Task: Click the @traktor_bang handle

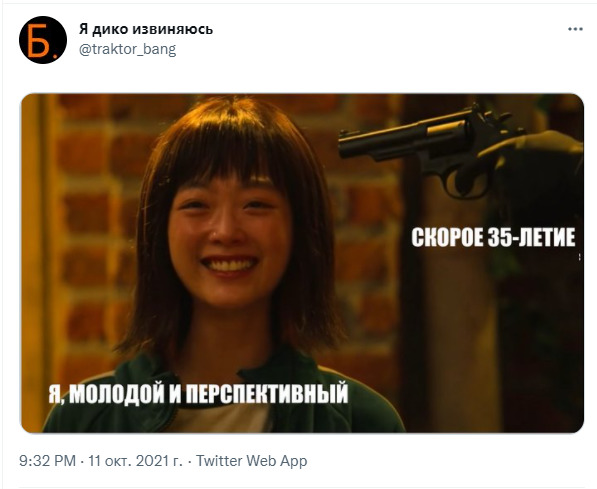Action: click(128, 49)
